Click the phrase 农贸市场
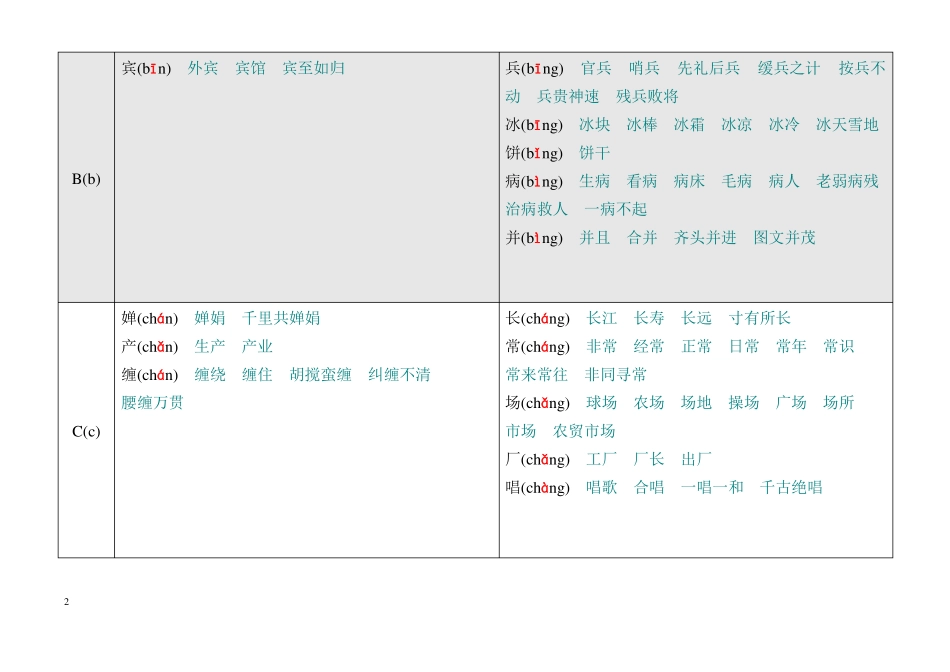 pos(584,431)
